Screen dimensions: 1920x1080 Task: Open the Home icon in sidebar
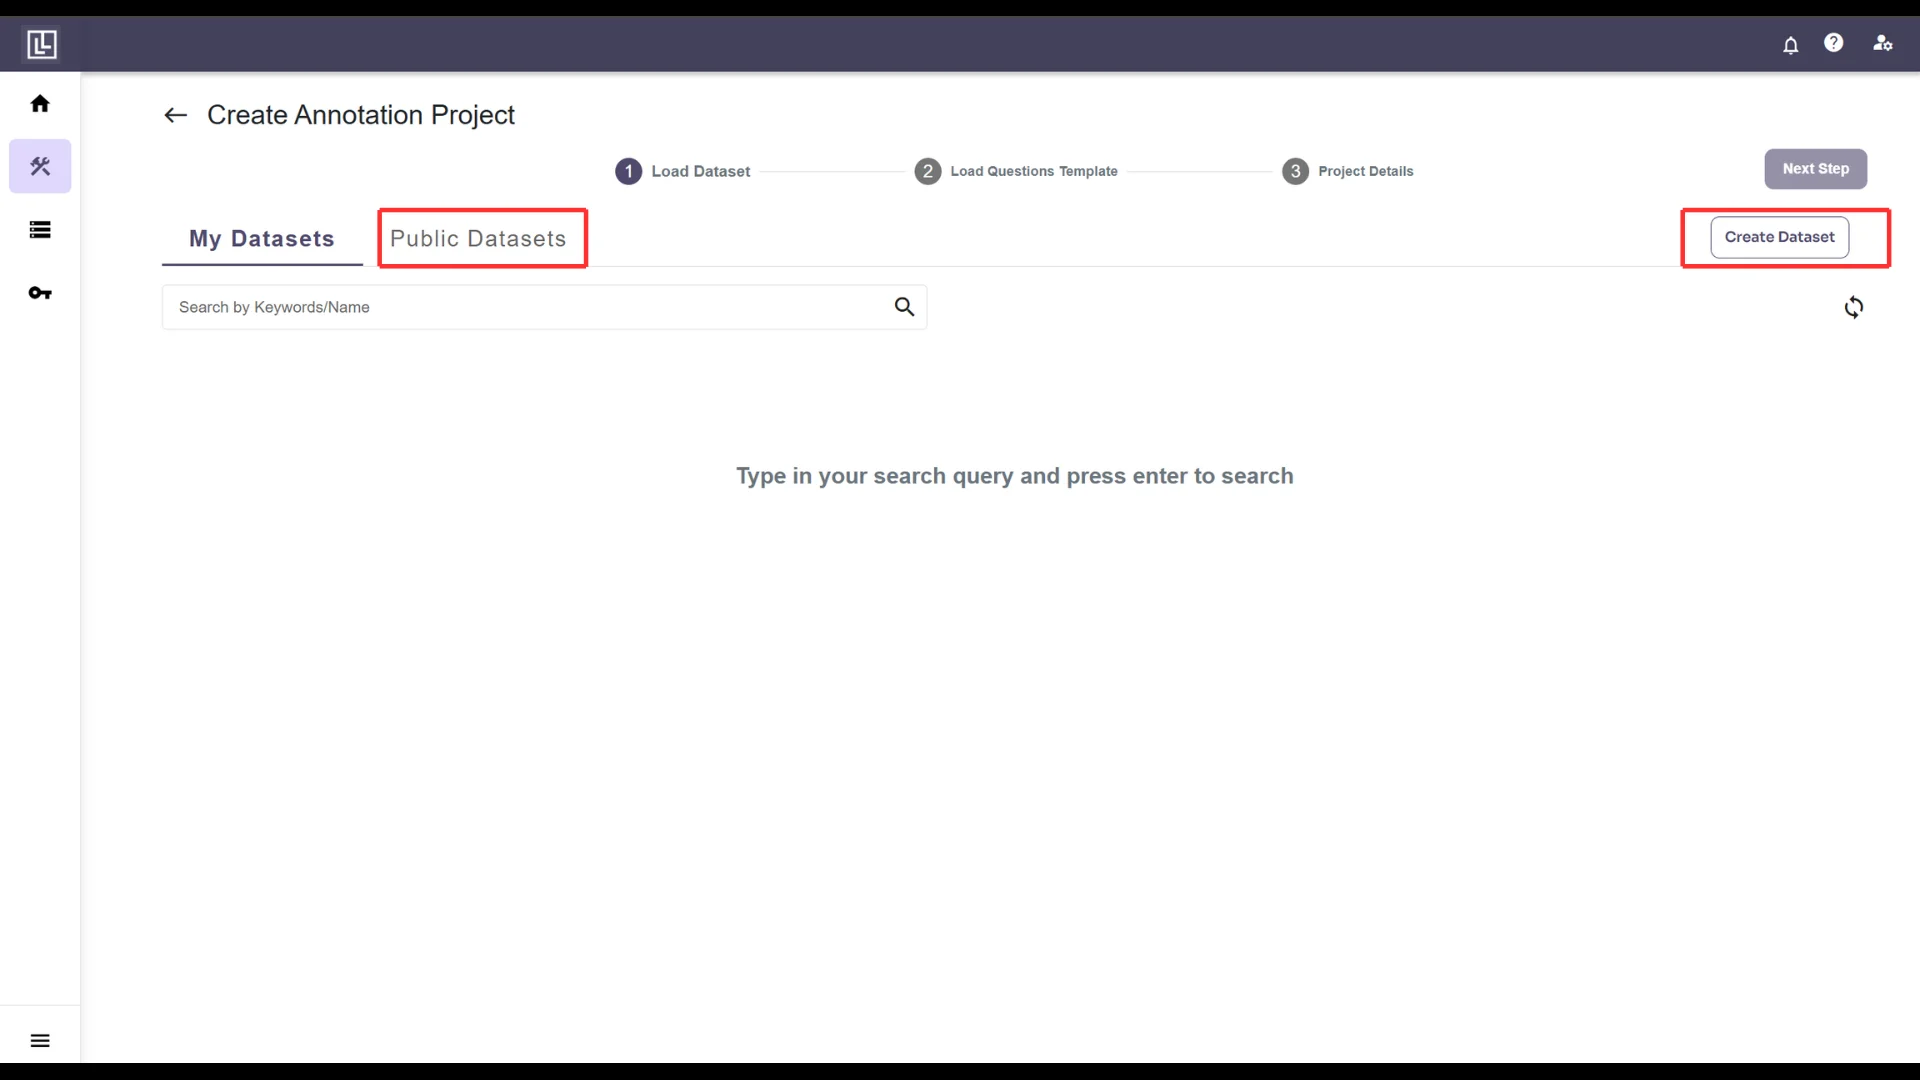click(40, 104)
